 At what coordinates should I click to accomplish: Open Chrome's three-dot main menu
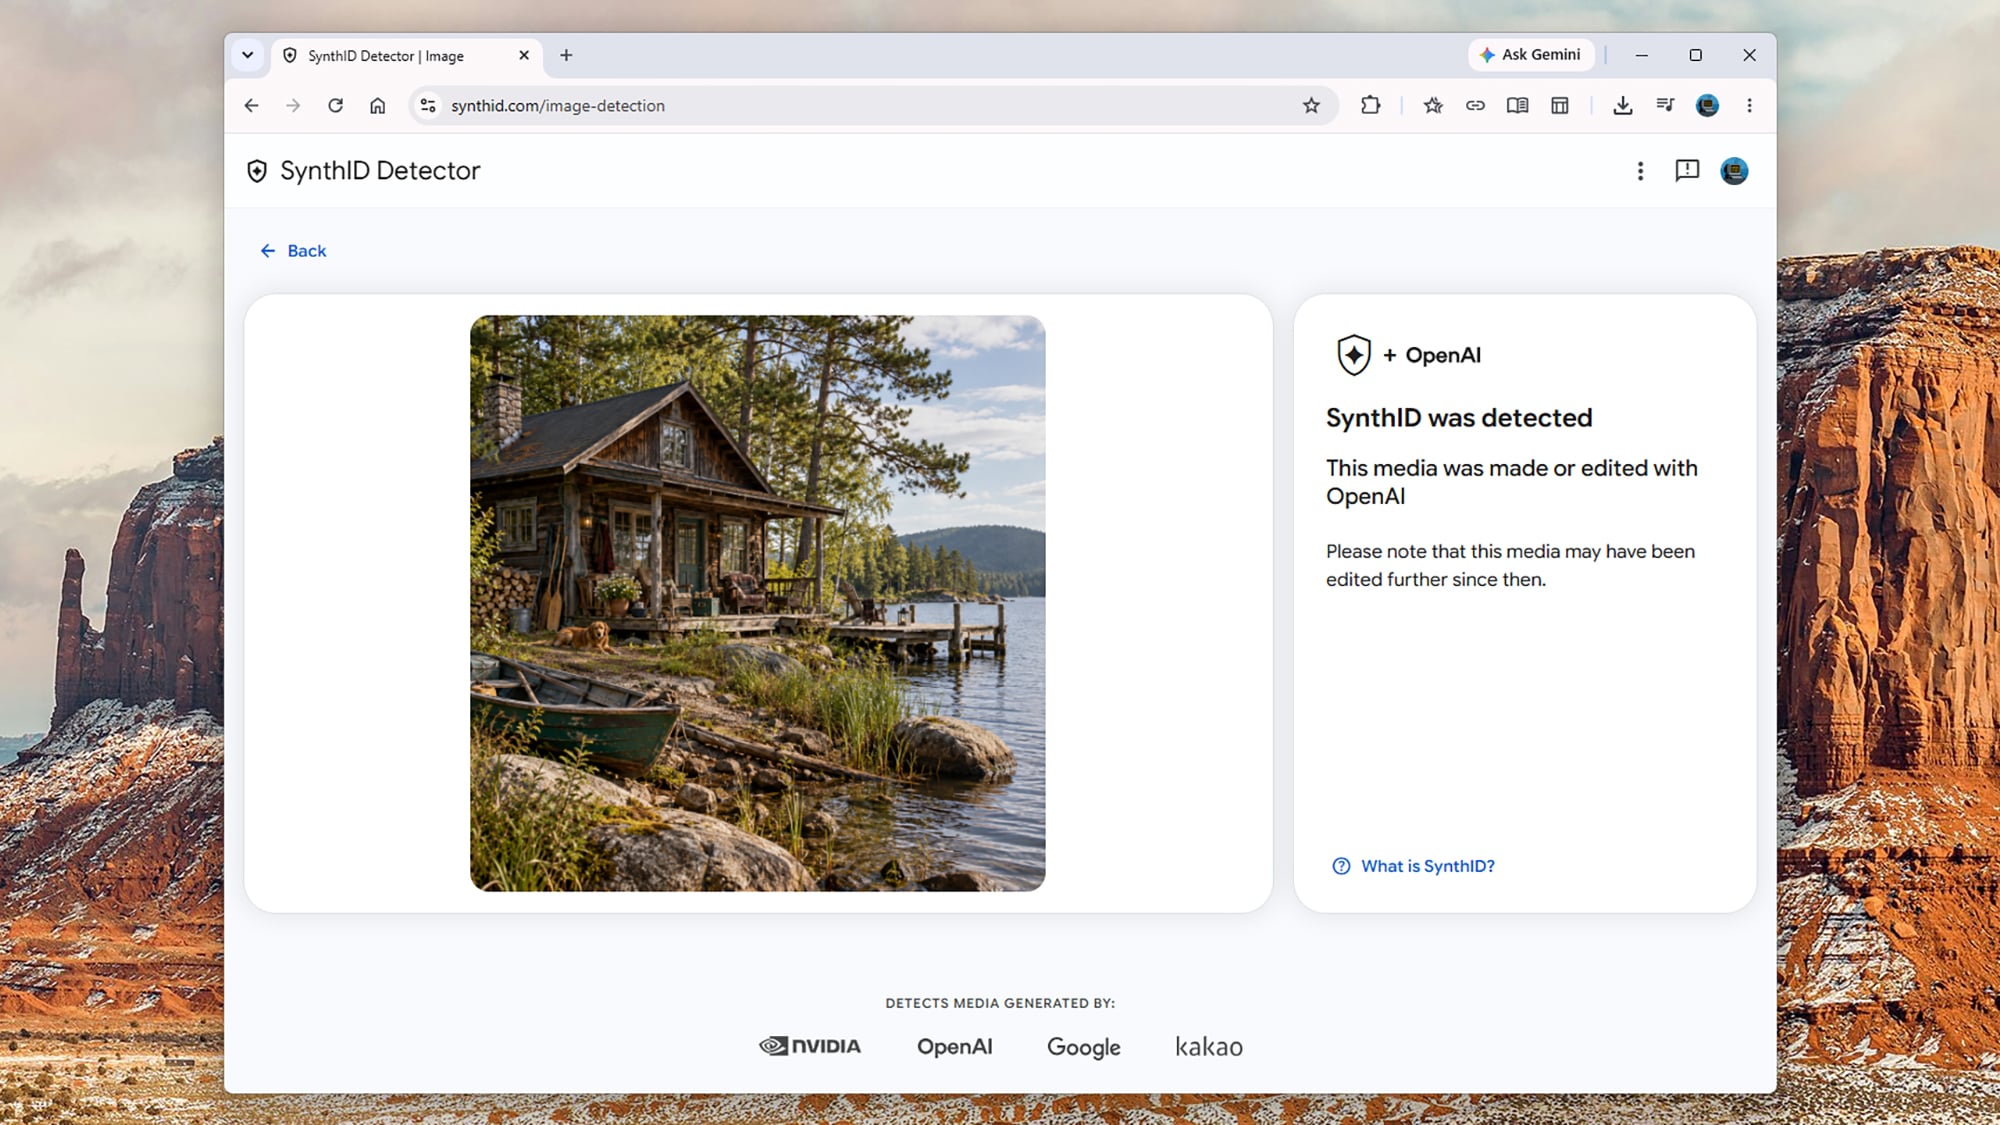[1749, 105]
